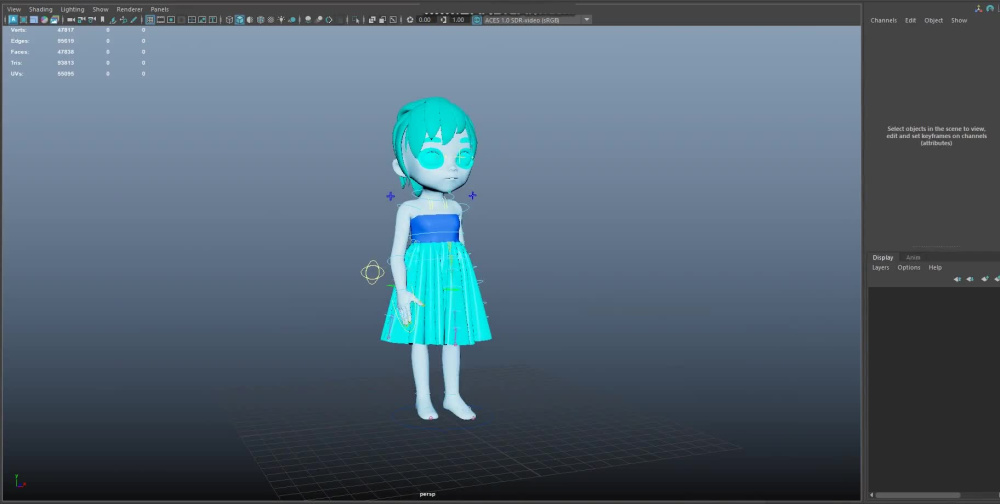Image resolution: width=1000 pixels, height=504 pixels.
Task: Click the third viewport panel toolbar icon
Action: [34, 20]
